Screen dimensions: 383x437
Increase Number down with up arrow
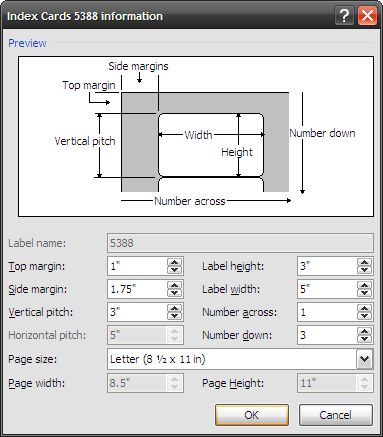365,331
